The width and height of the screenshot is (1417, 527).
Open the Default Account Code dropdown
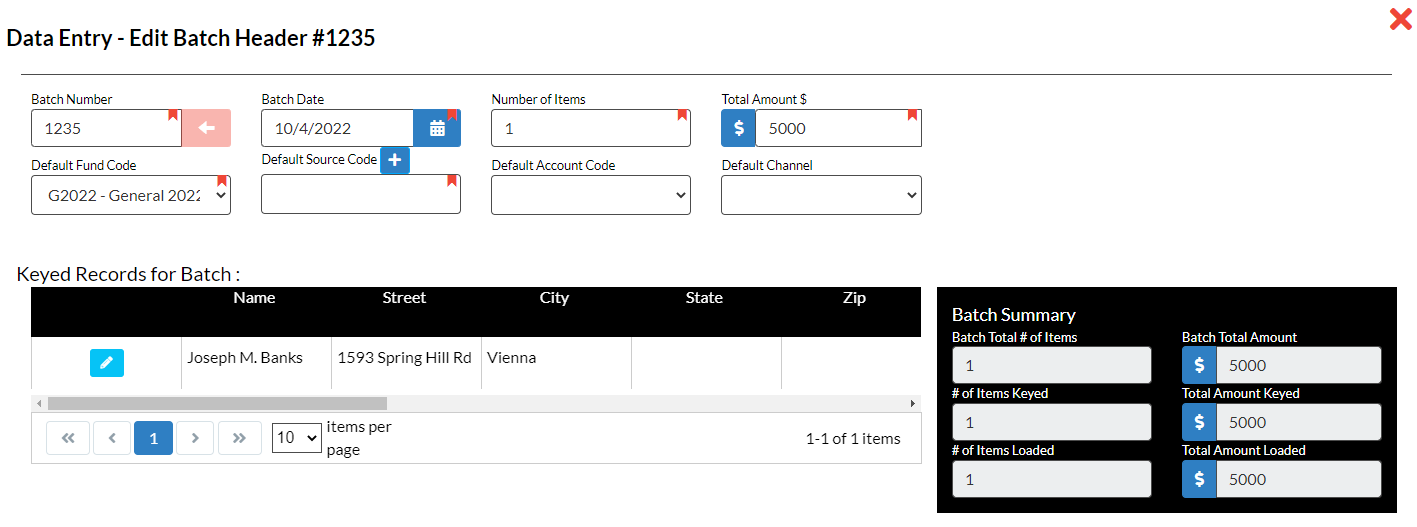pyautogui.click(x=591, y=195)
